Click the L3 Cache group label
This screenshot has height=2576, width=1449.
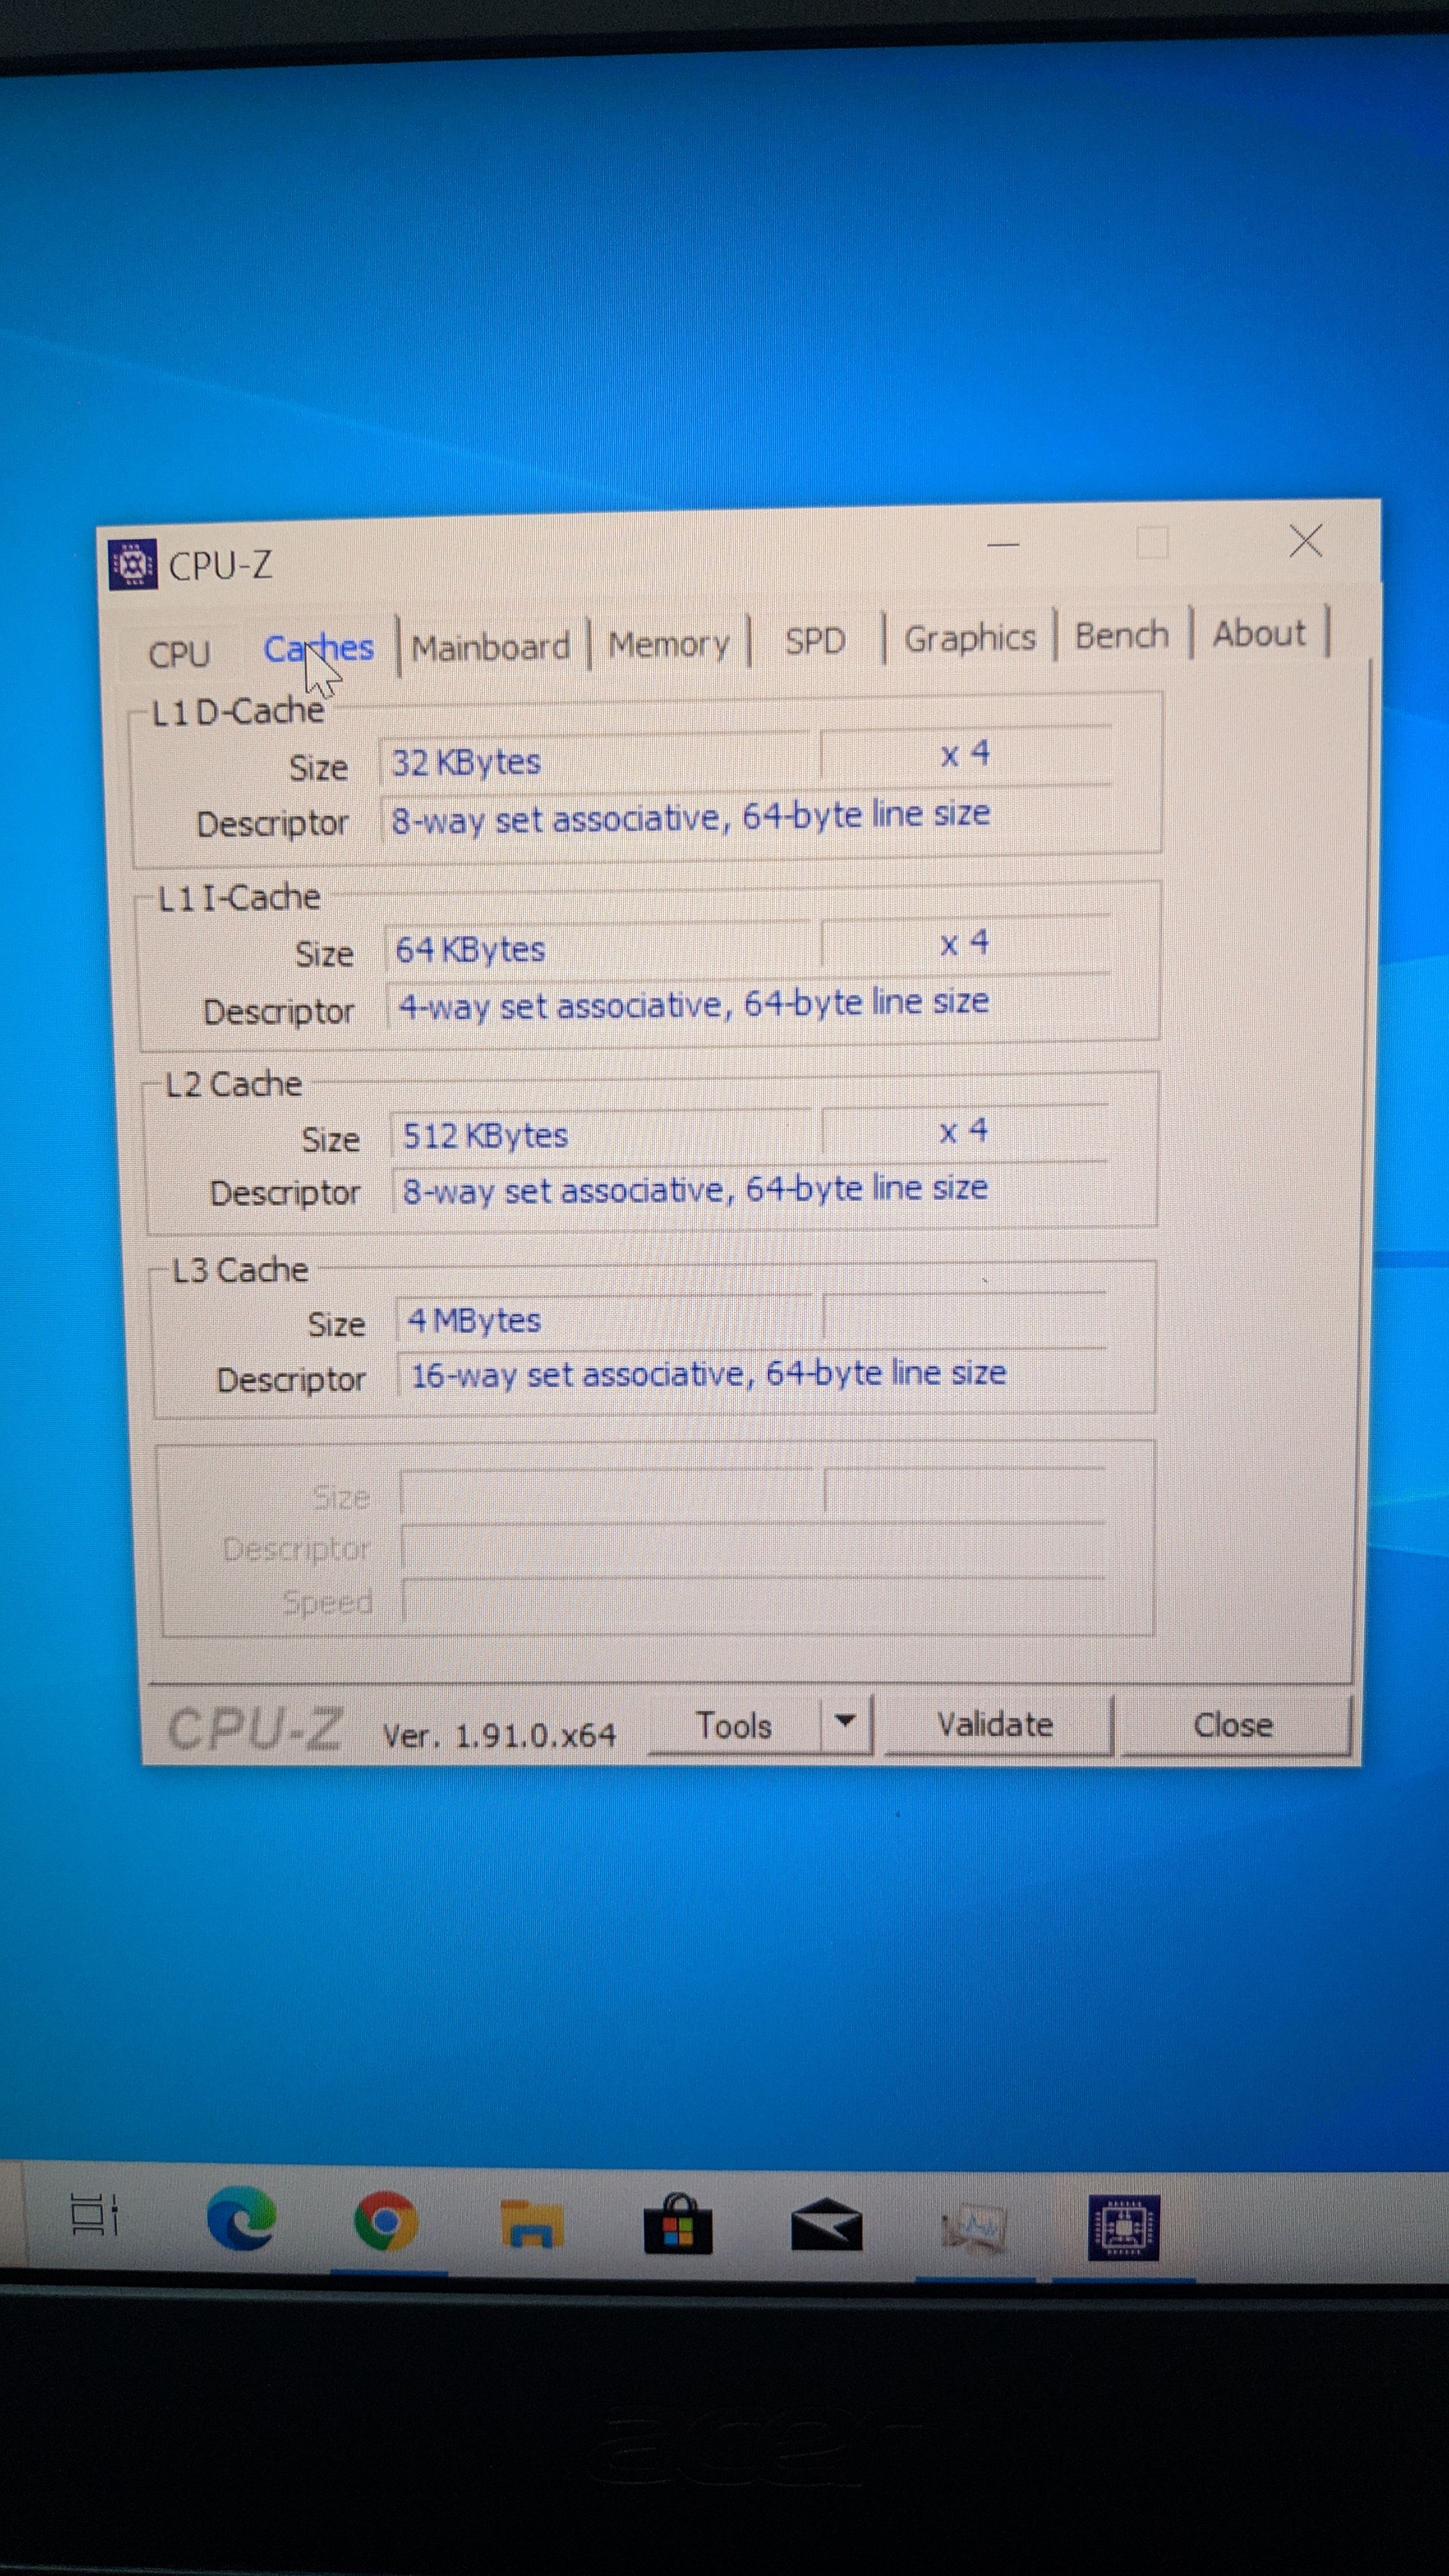point(240,1270)
